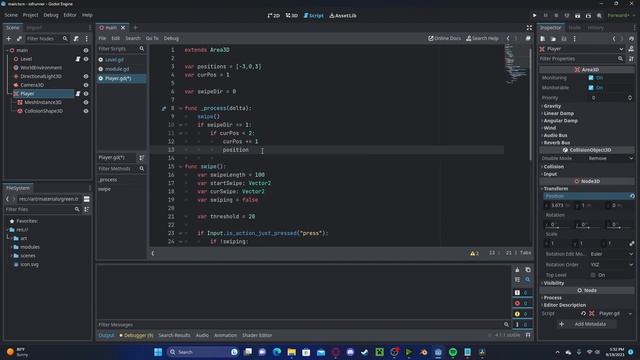Switch to the 3D workspace
Image resolution: width=640 pixels, height=360 pixels.
pyautogui.click(x=291, y=16)
